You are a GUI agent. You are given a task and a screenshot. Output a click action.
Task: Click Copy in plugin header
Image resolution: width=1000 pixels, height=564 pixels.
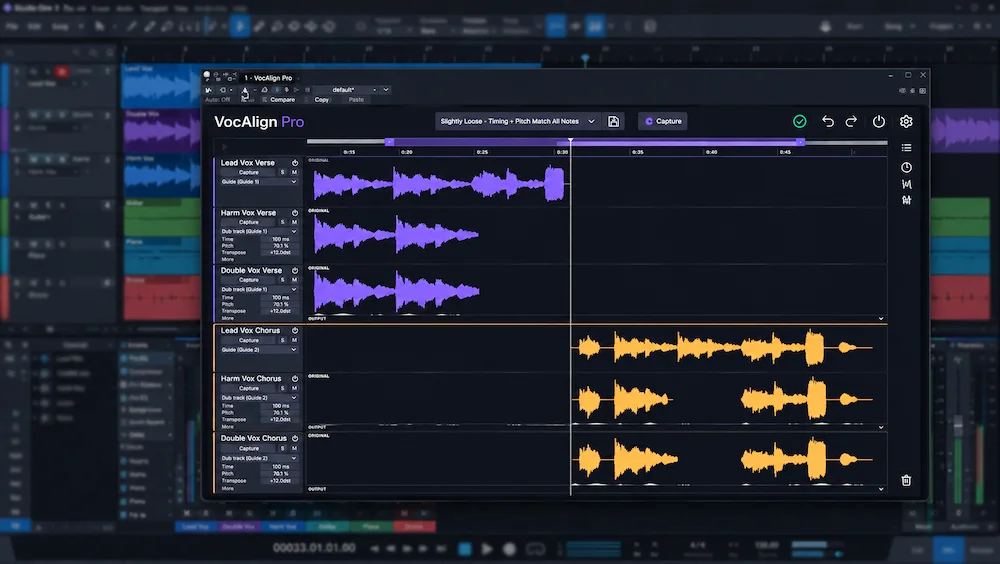(x=321, y=100)
